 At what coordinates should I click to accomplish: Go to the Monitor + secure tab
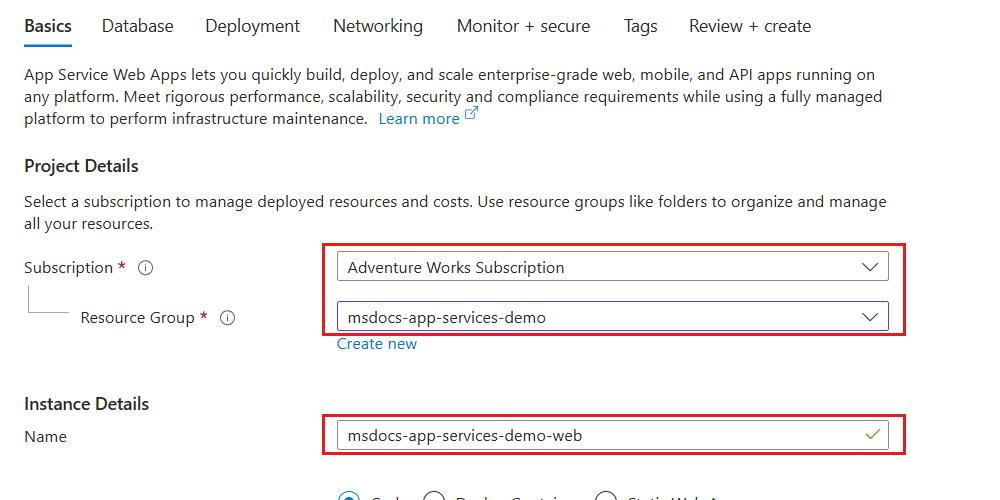[x=524, y=26]
